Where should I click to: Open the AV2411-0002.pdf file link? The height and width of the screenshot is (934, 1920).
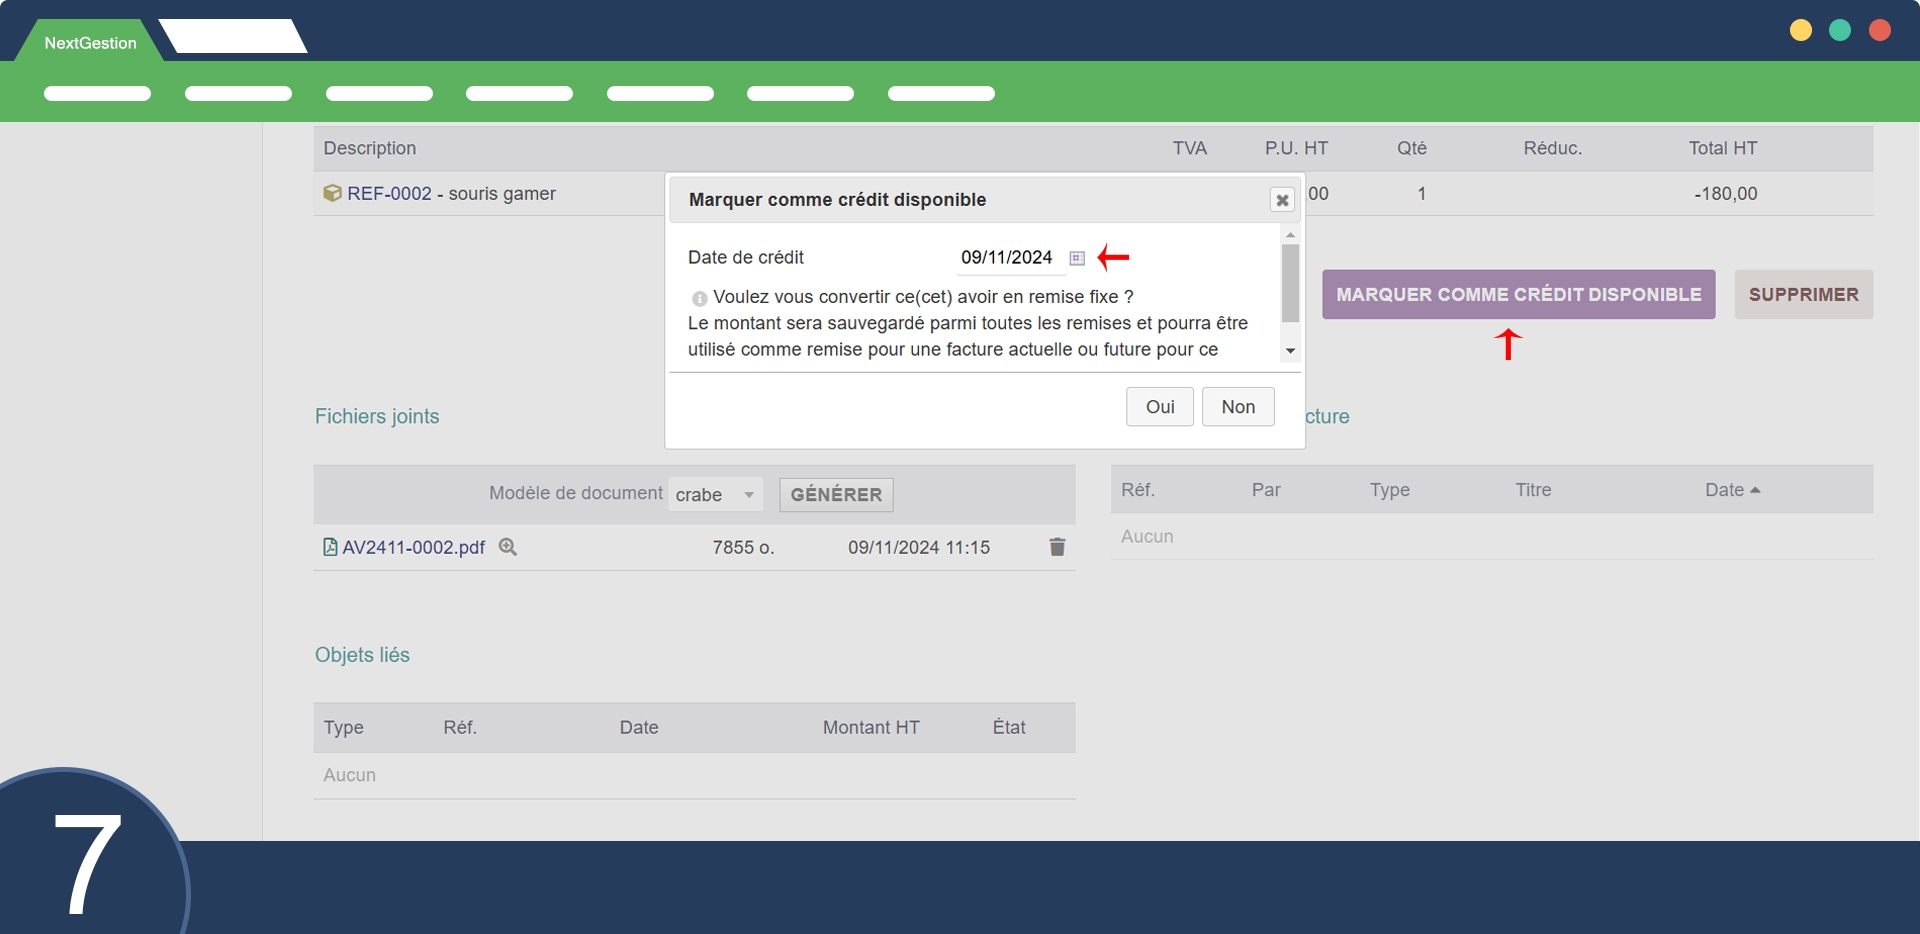[x=413, y=548]
